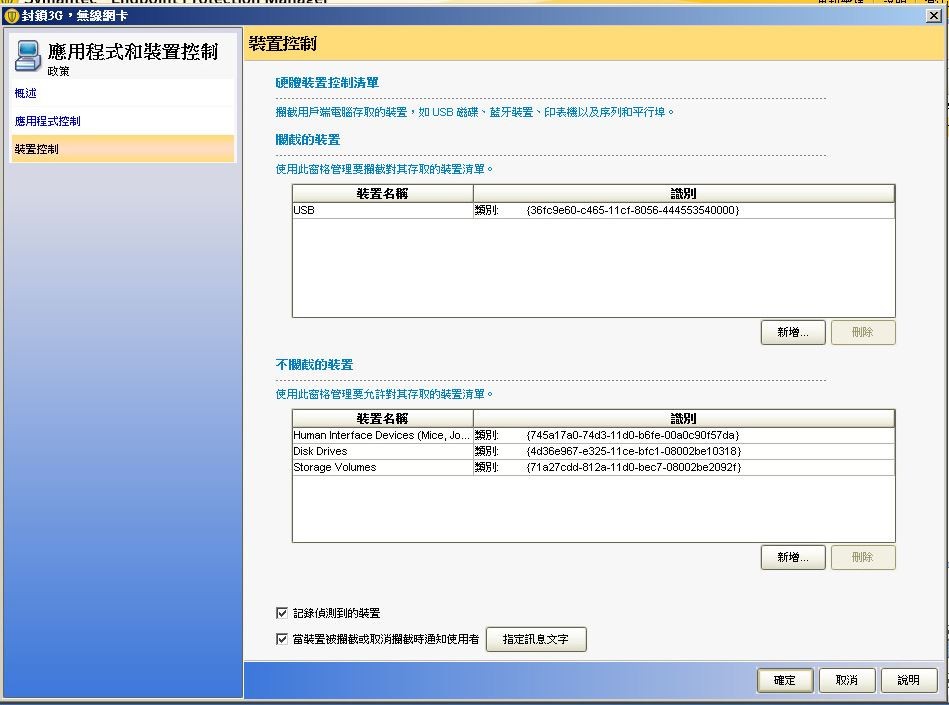
Task: Cancel with the 取消 button
Action: pos(847,680)
